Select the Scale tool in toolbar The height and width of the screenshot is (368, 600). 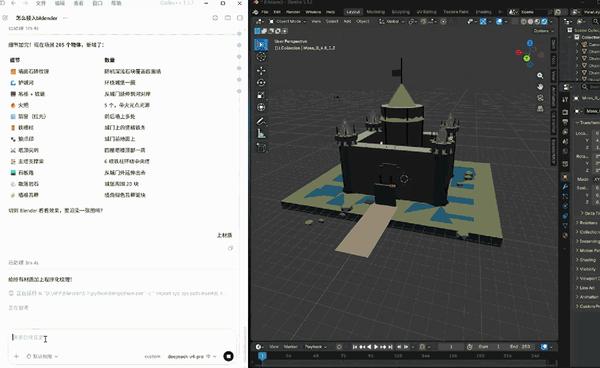(261, 95)
